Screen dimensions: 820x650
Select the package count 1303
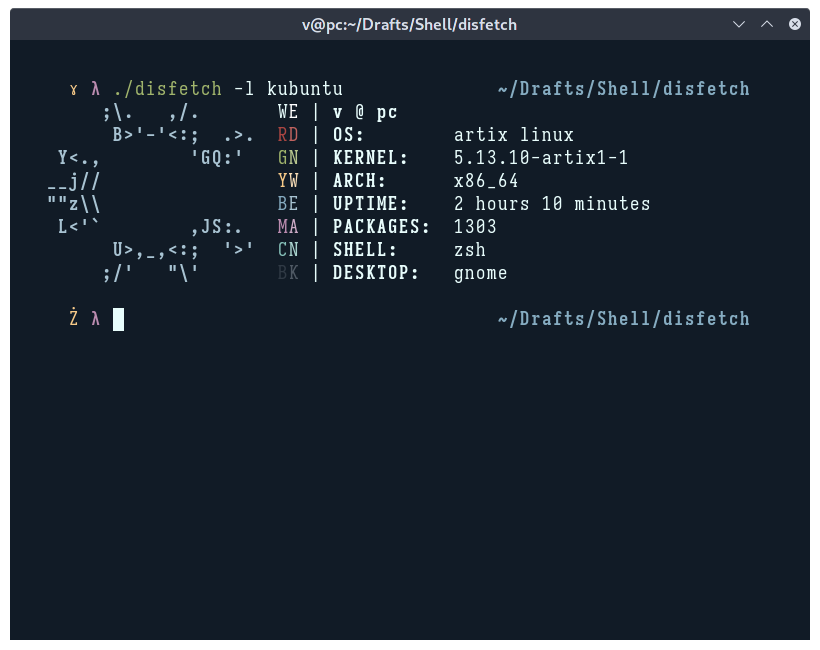(x=474, y=226)
